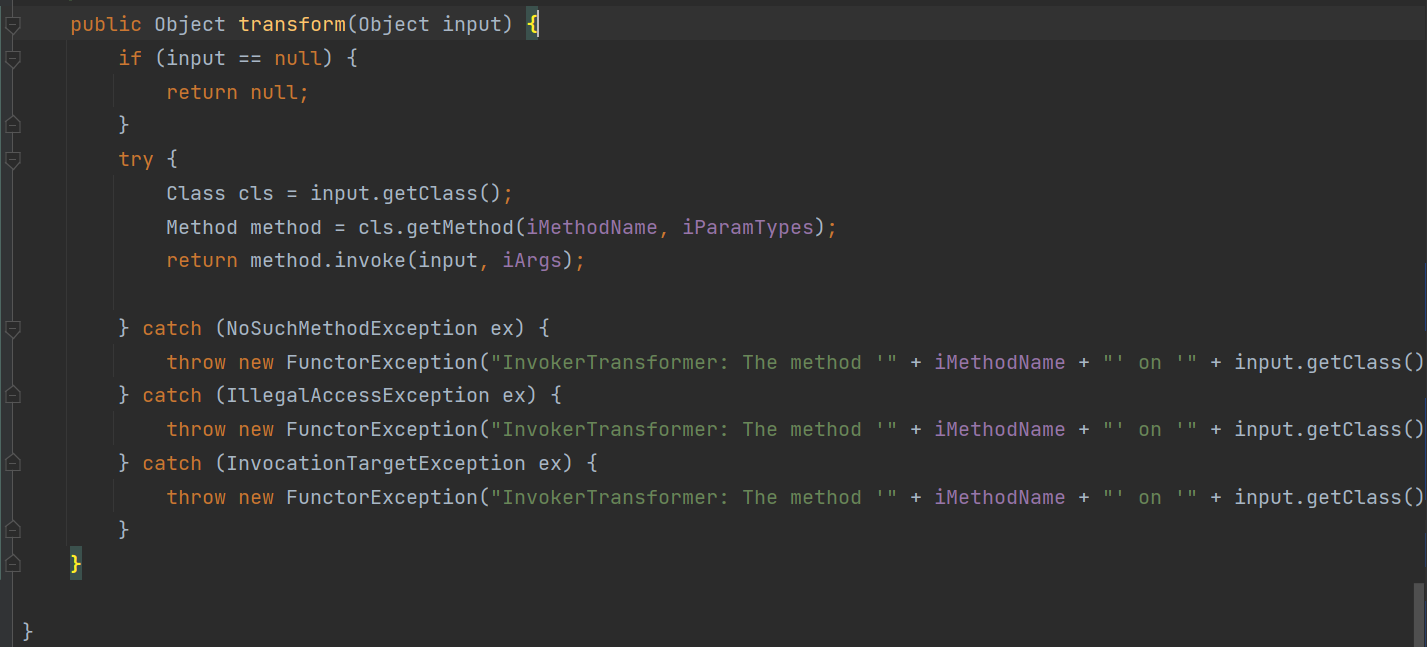The height and width of the screenshot is (647, 1427).
Task: Click fold-end marker beside the last catch's closing brace
Action: [x=12, y=530]
